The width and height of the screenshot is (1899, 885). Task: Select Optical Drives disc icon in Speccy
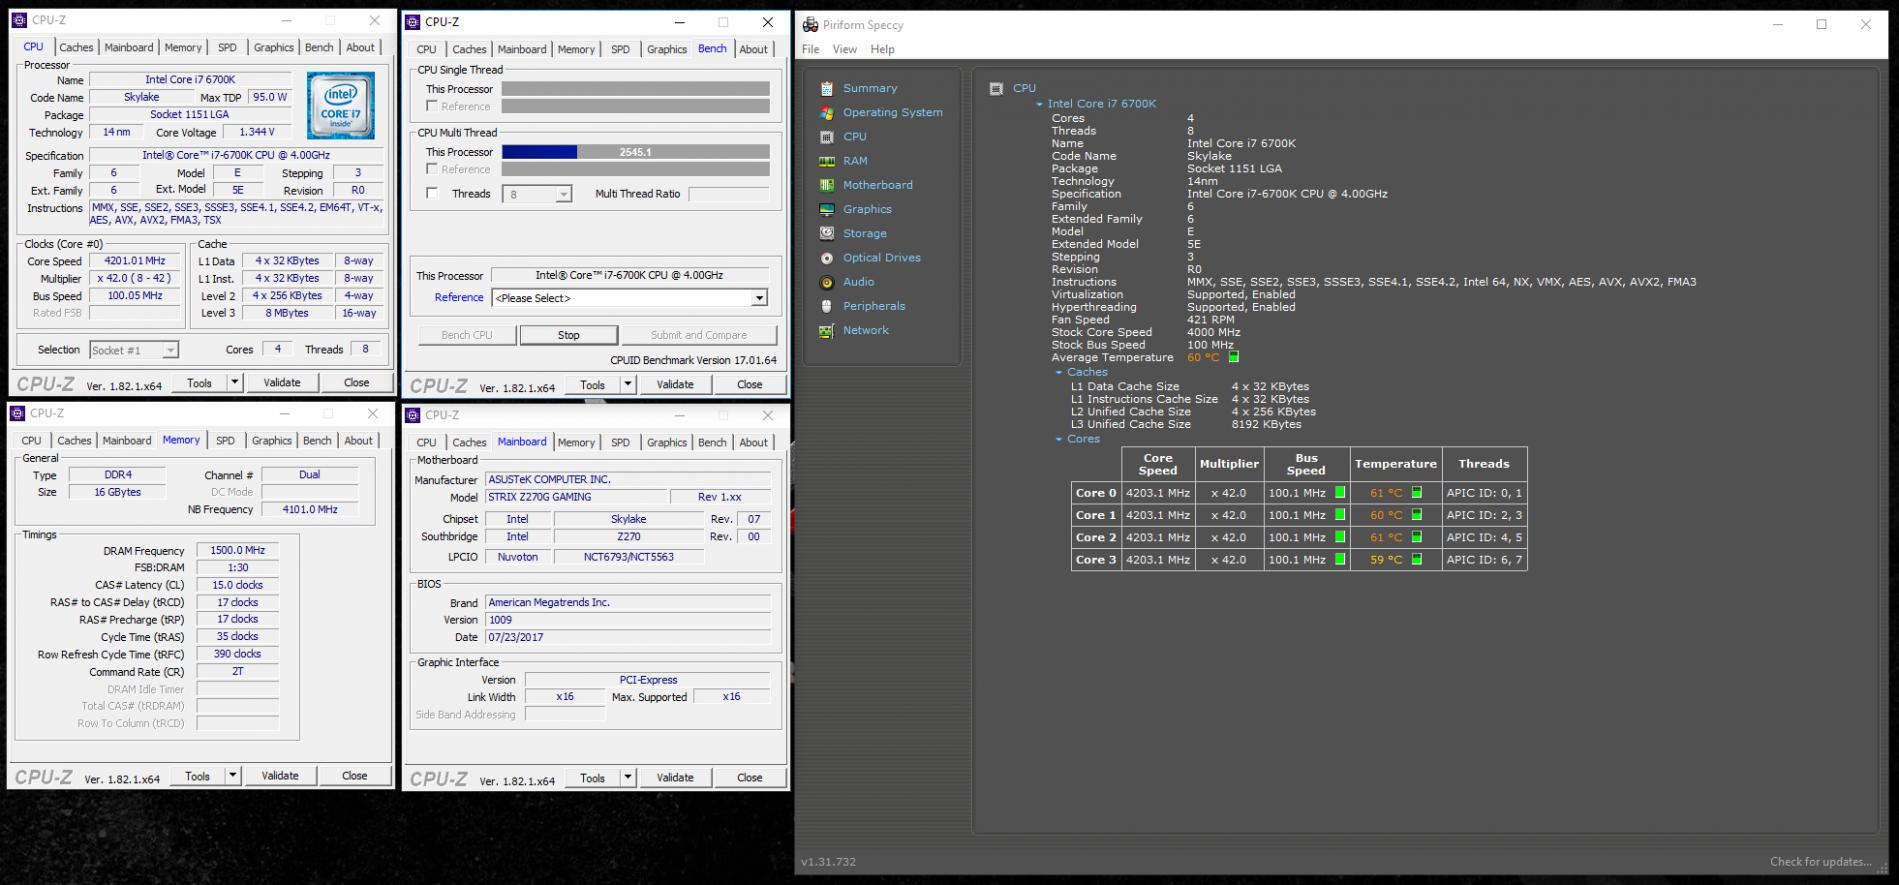coord(826,258)
